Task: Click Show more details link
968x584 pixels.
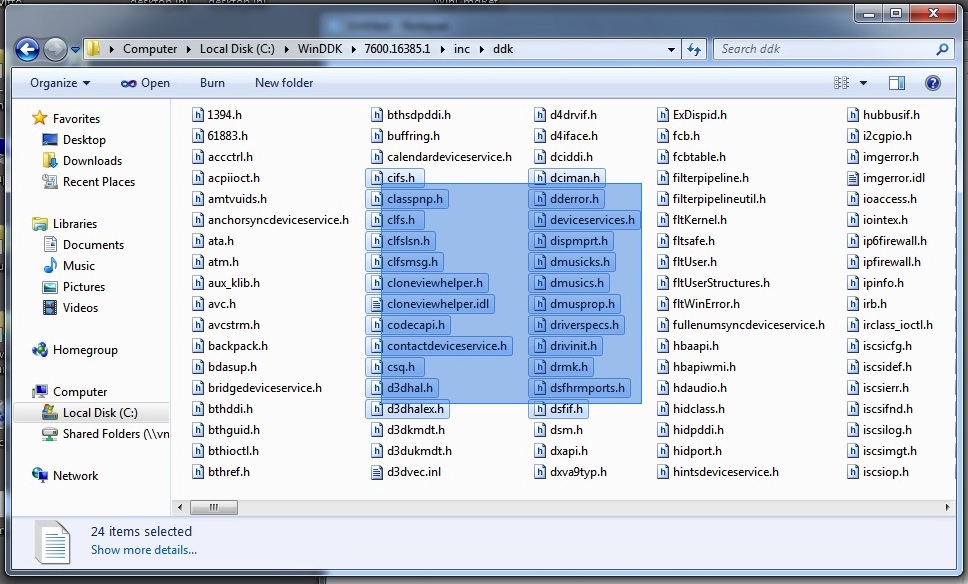Action: pos(144,549)
